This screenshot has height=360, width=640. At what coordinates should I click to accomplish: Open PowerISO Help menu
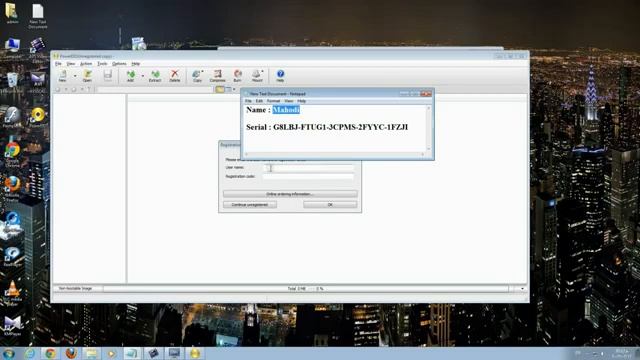(x=136, y=64)
